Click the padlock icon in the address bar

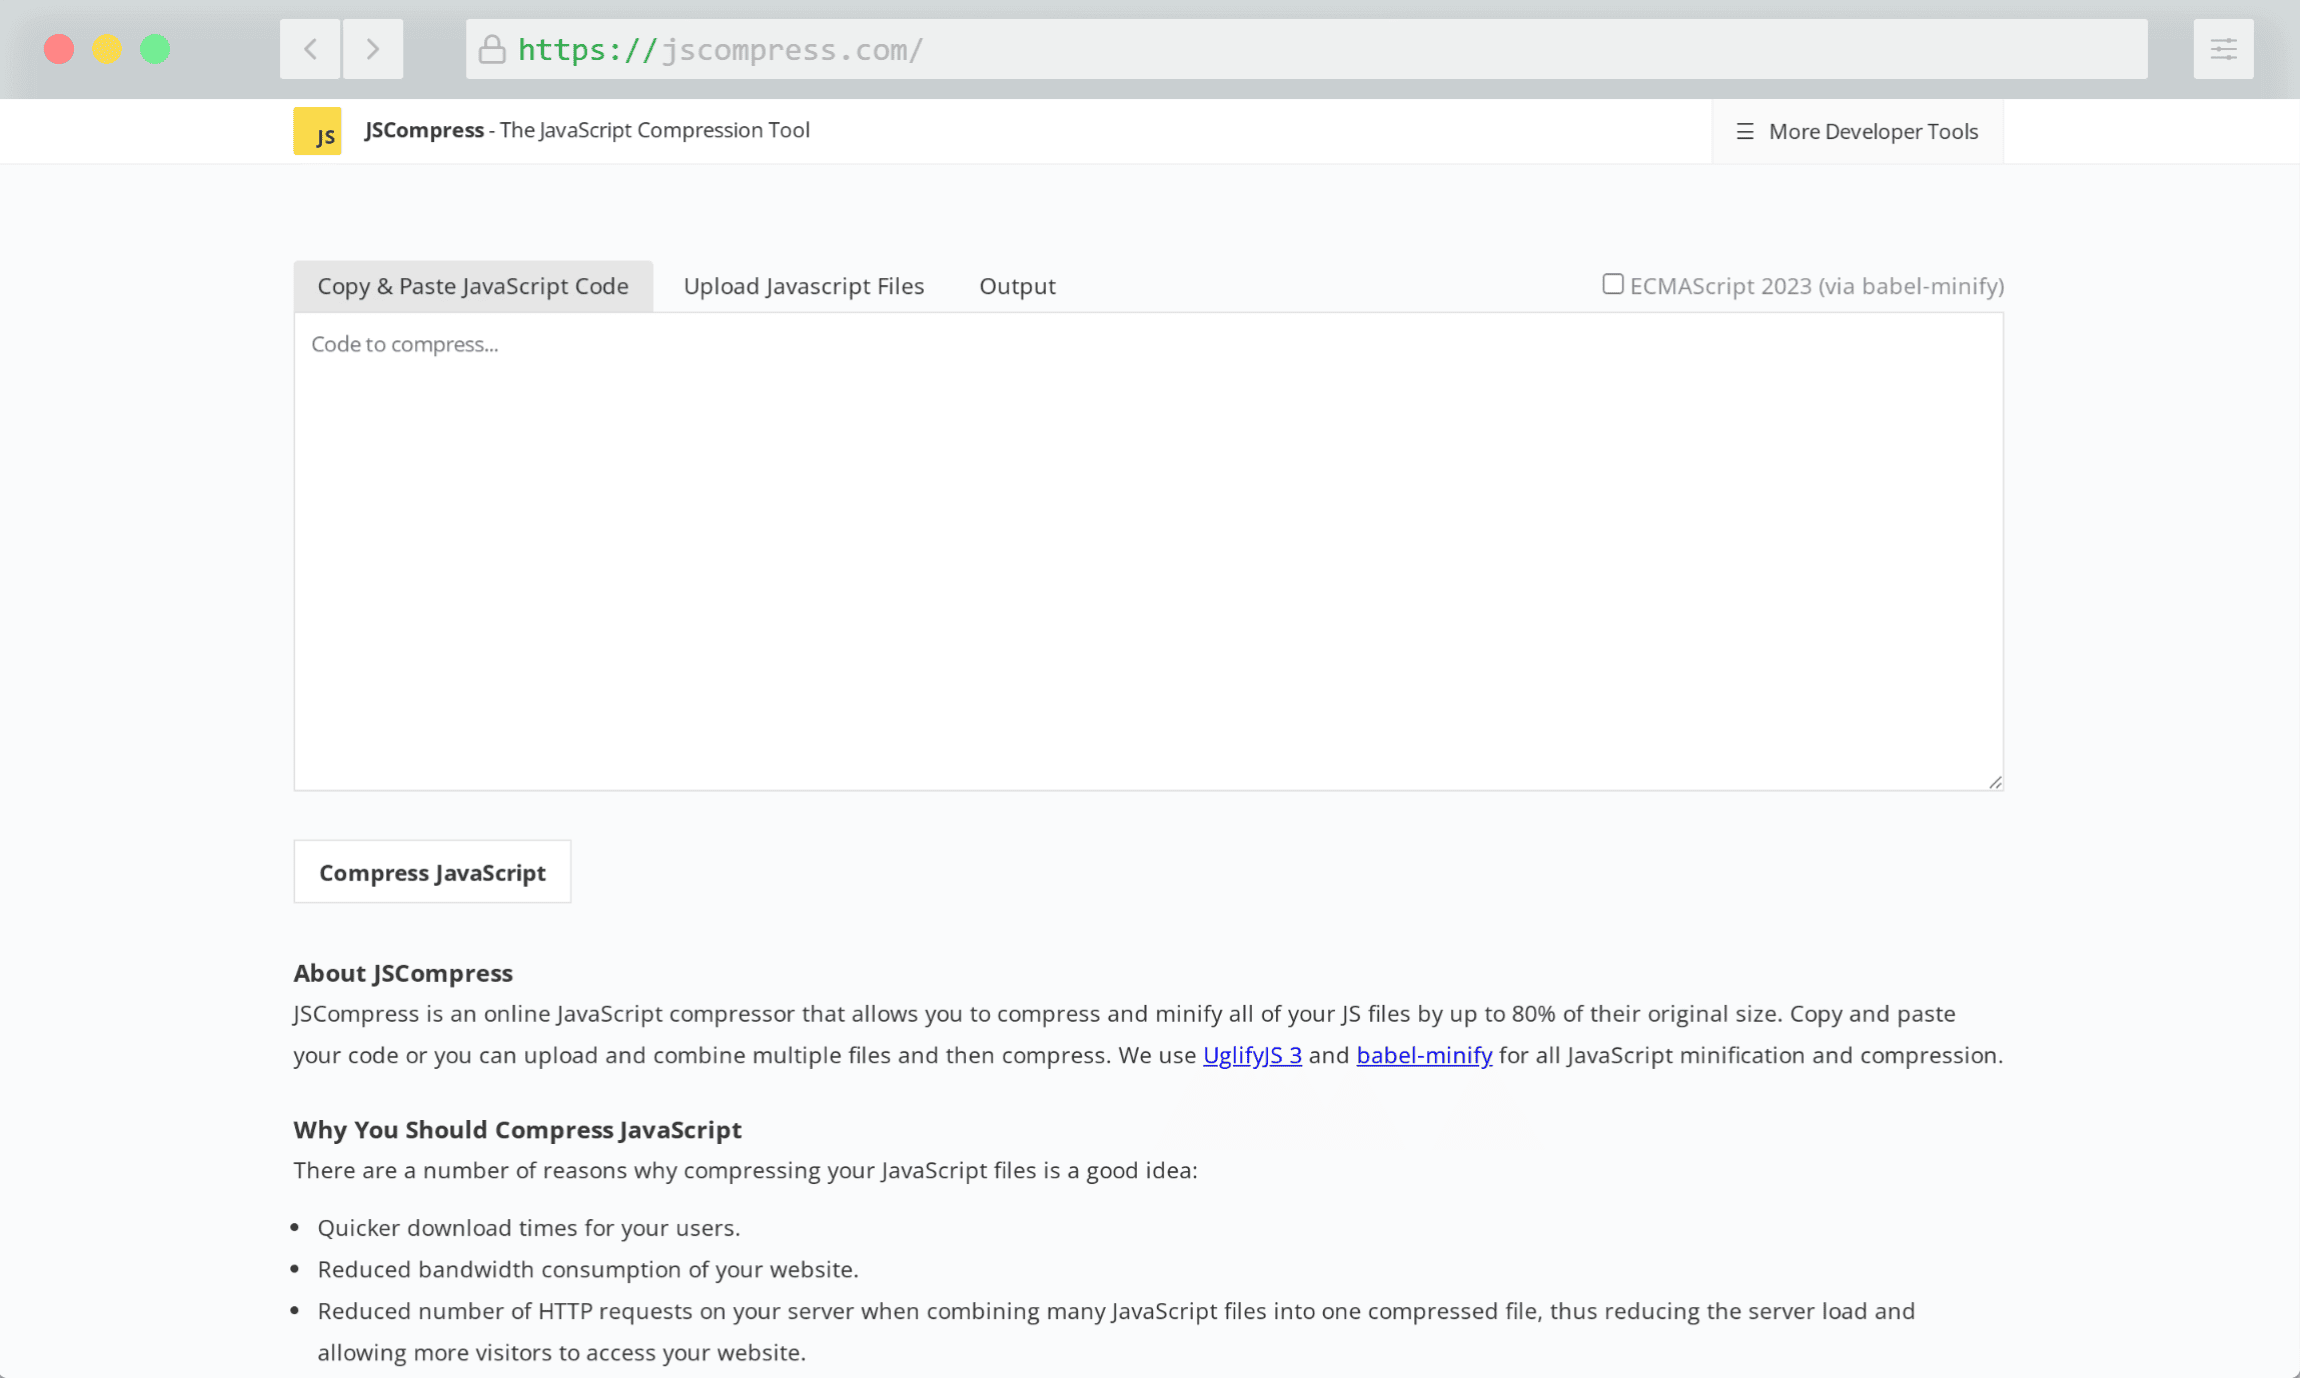[x=492, y=49]
